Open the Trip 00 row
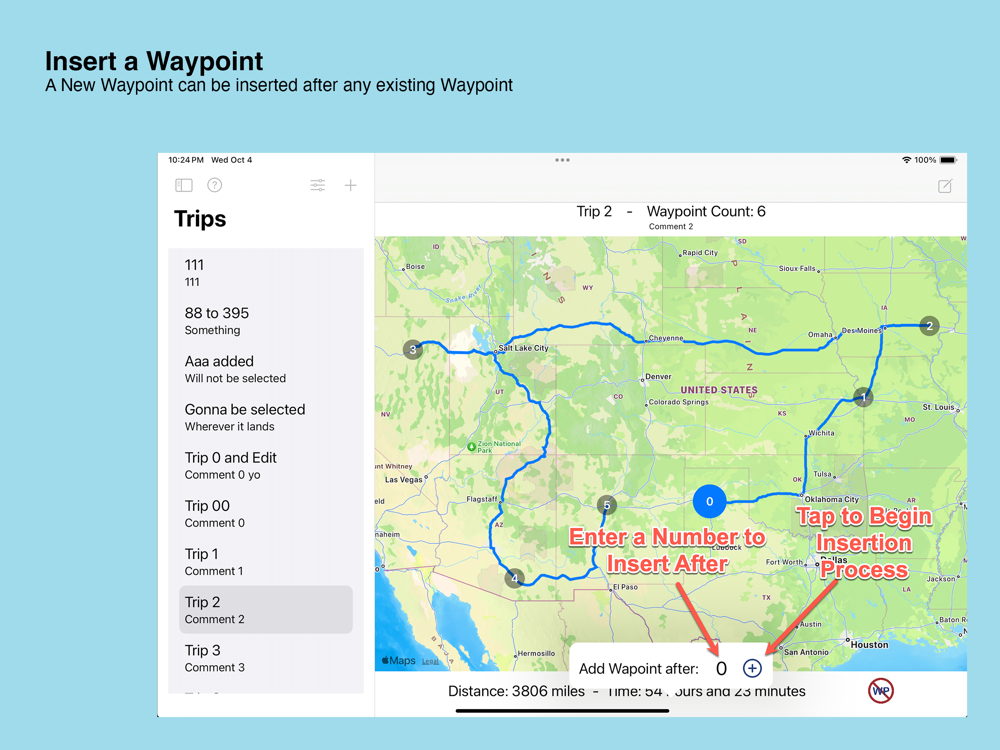Image resolution: width=1000 pixels, height=750 pixels. coord(266,513)
